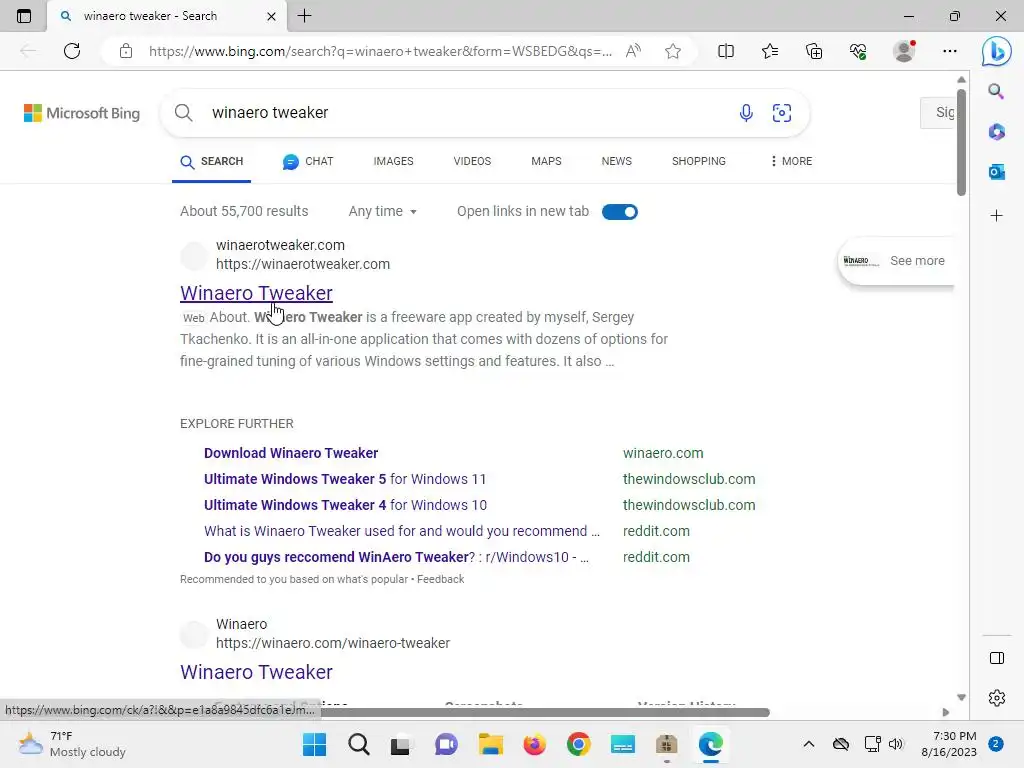This screenshot has height=768, width=1024.
Task: Expand the Any time filter dropdown
Action: pos(383,212)
